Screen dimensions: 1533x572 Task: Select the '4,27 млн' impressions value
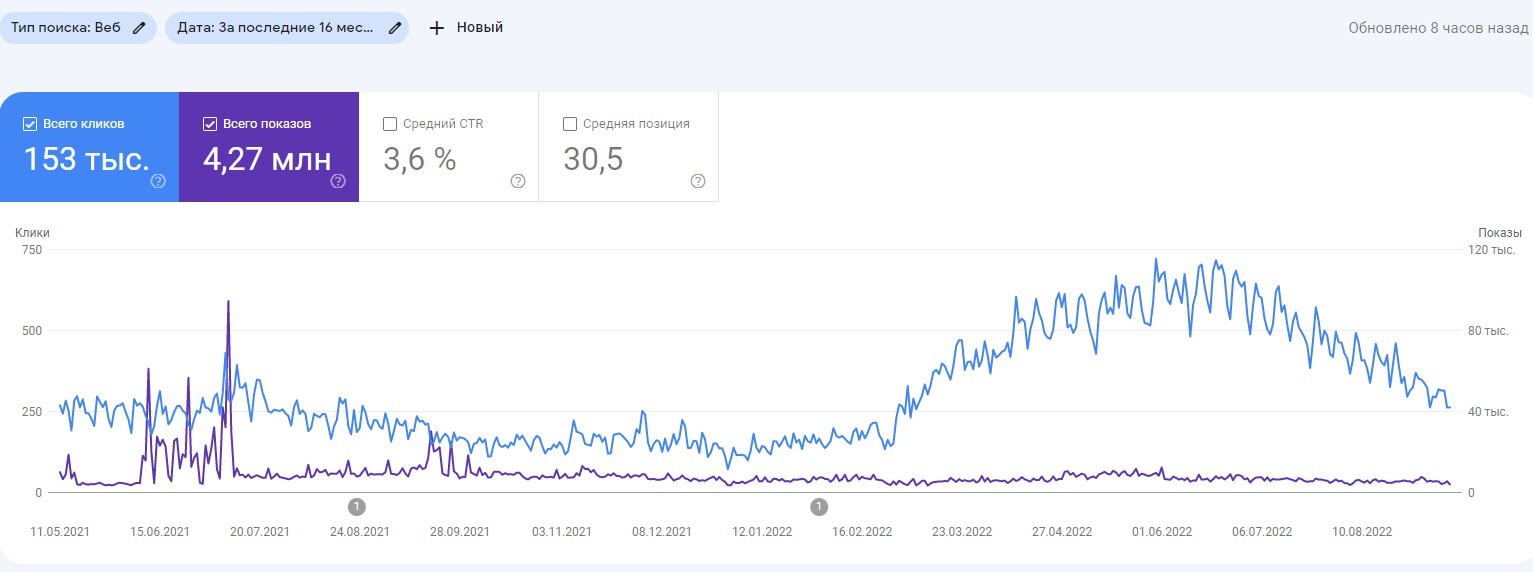pyautogui.click(x=266, y=159)
